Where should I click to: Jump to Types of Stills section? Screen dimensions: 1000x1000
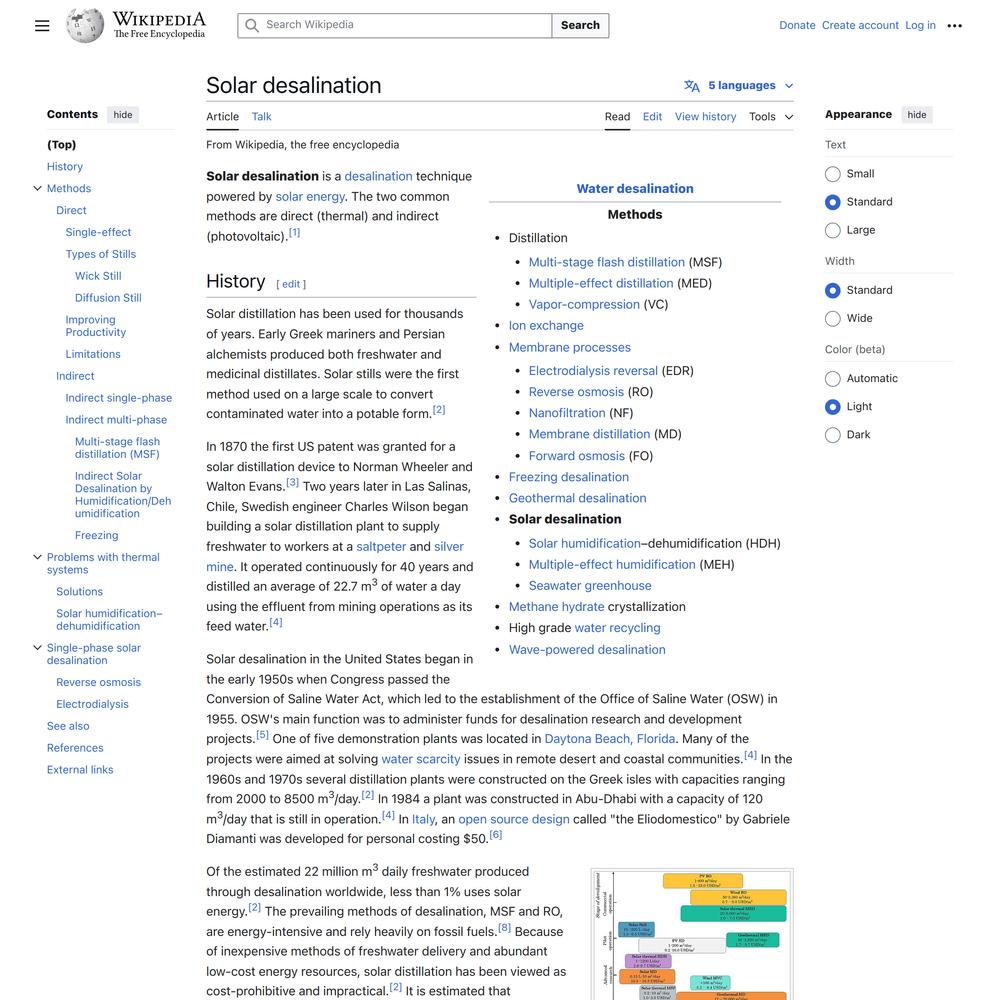coord(101,254)
